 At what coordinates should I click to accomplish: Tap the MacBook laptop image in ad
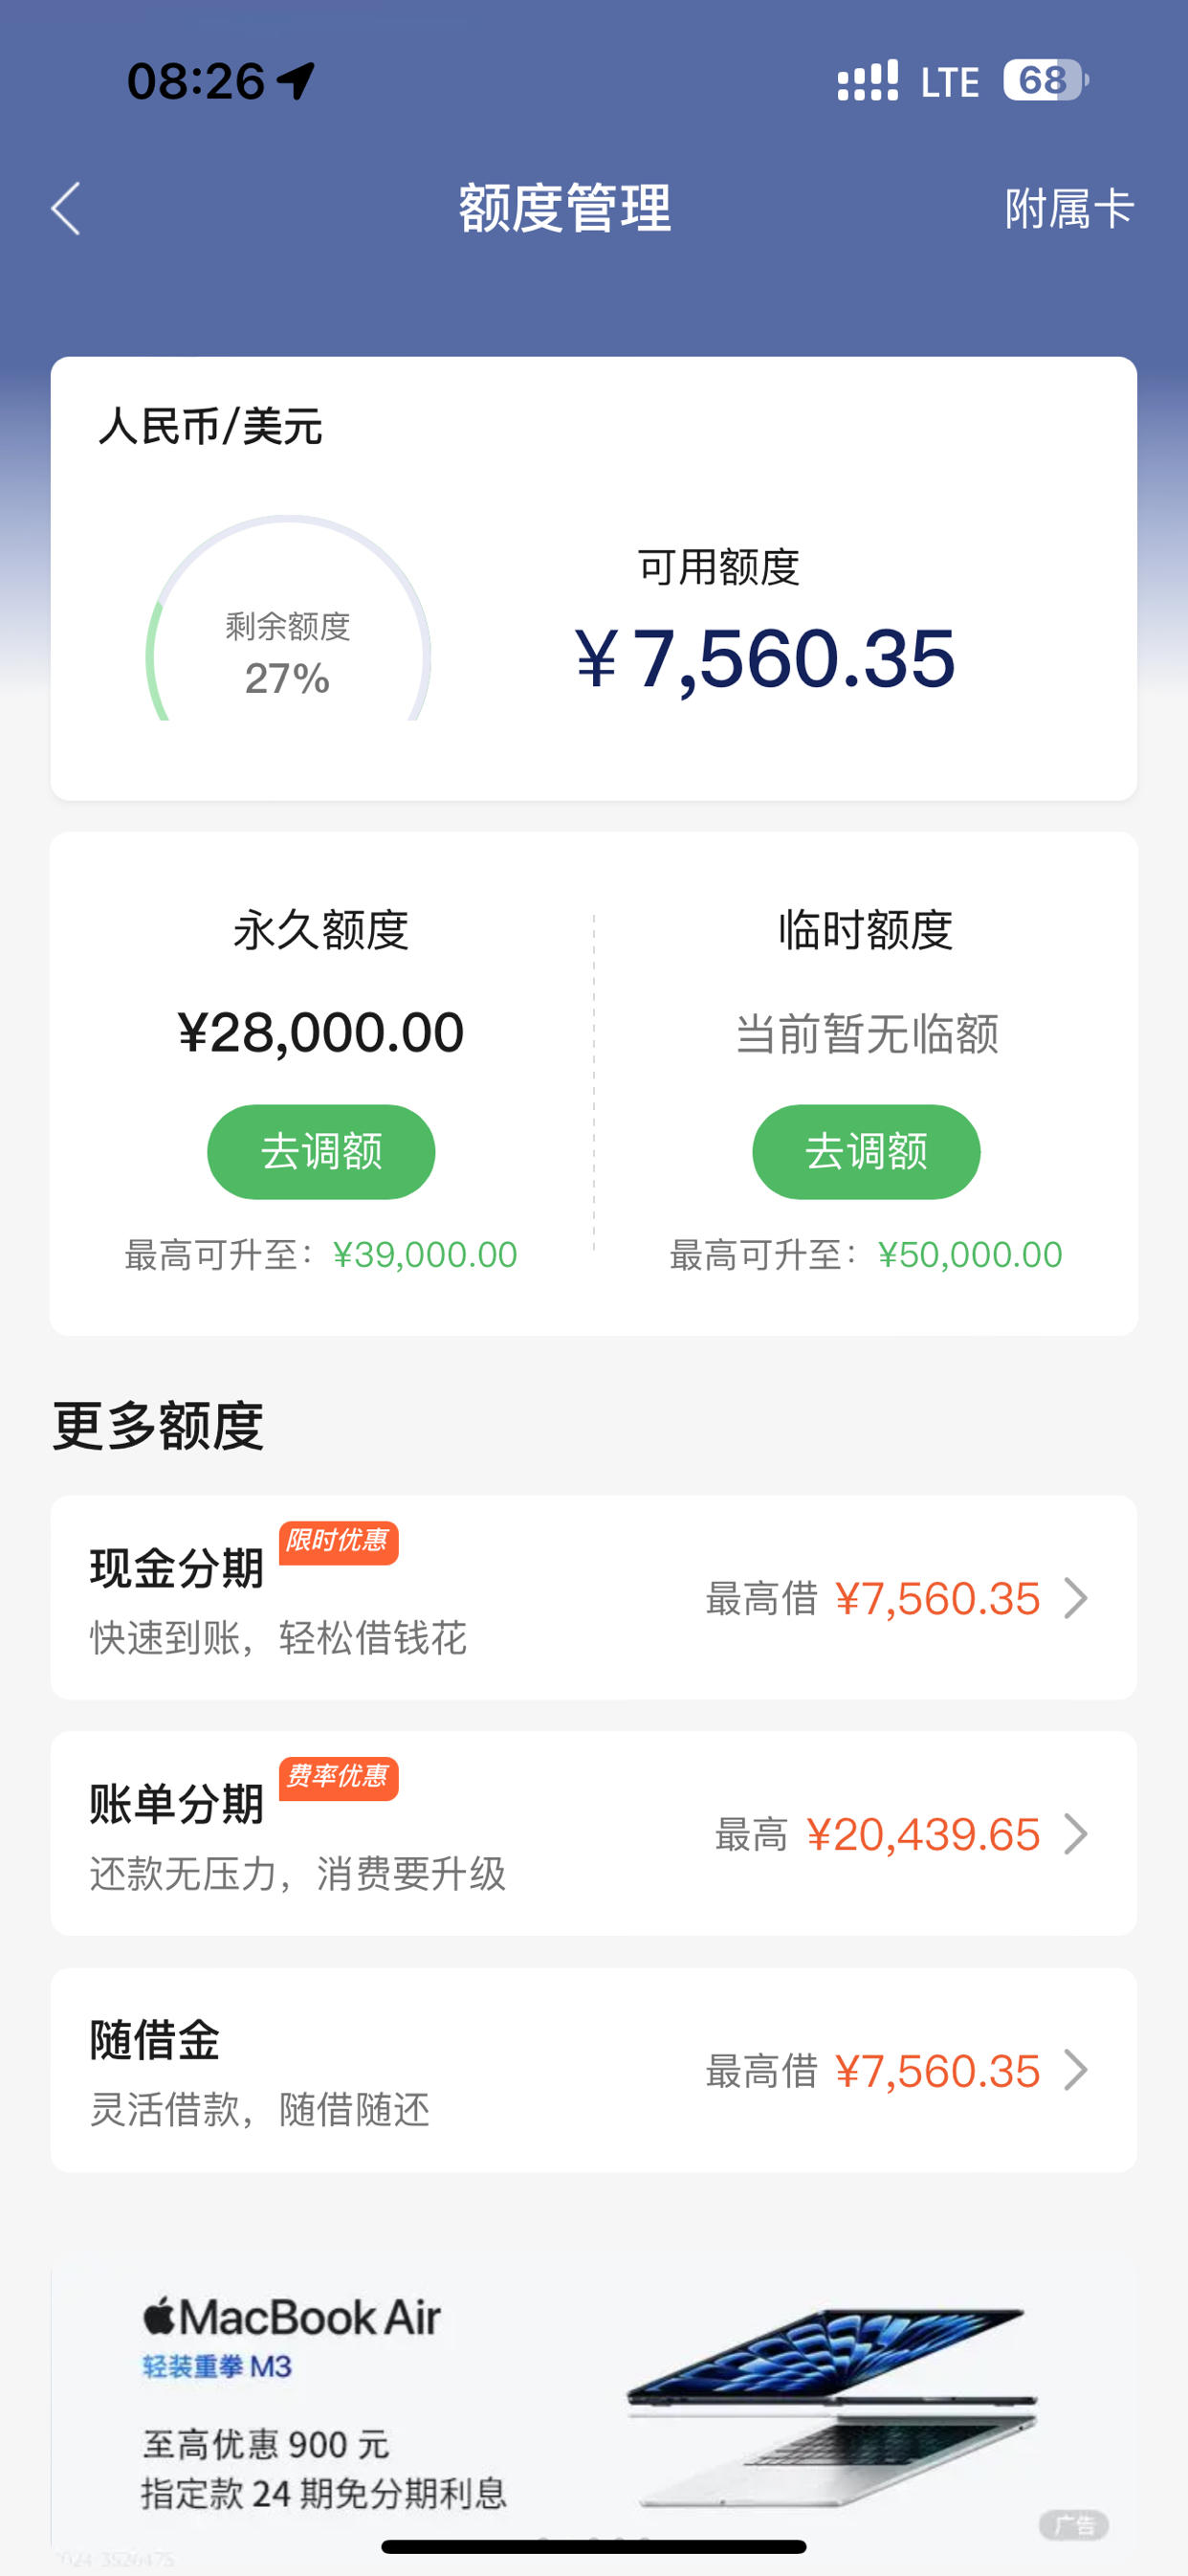[x=830, y=2407]
